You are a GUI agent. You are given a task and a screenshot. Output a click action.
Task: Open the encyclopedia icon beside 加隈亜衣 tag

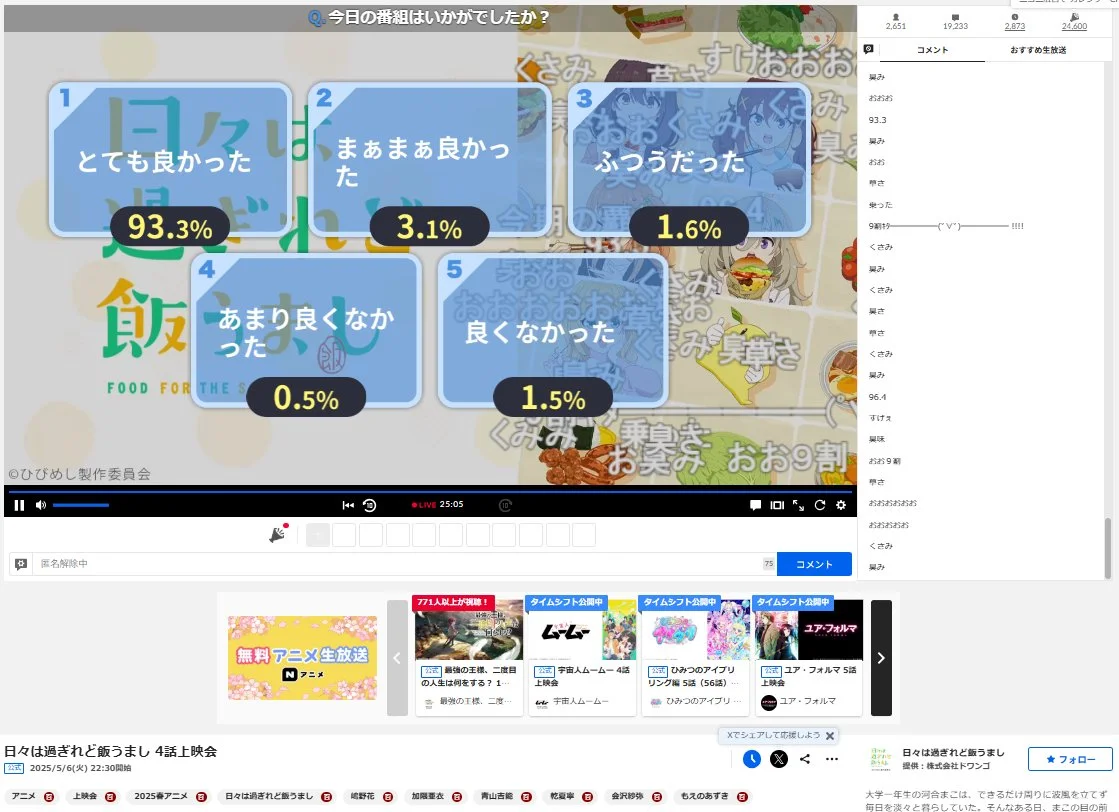(457, 796)
